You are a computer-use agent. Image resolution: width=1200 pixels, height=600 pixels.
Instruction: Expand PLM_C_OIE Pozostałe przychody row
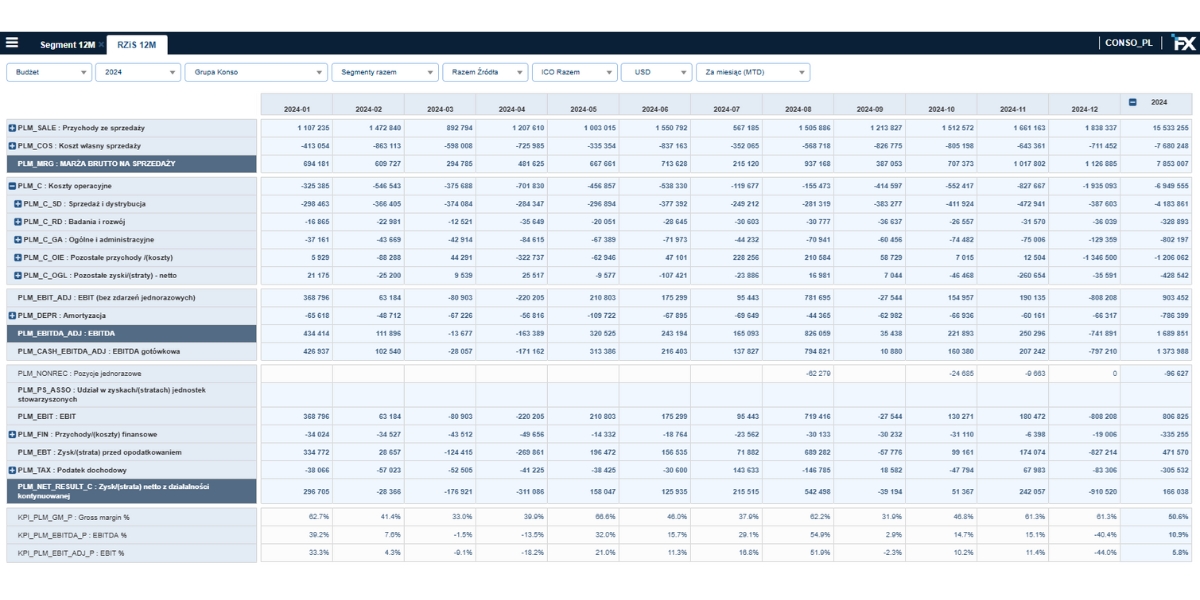(18, 257)
